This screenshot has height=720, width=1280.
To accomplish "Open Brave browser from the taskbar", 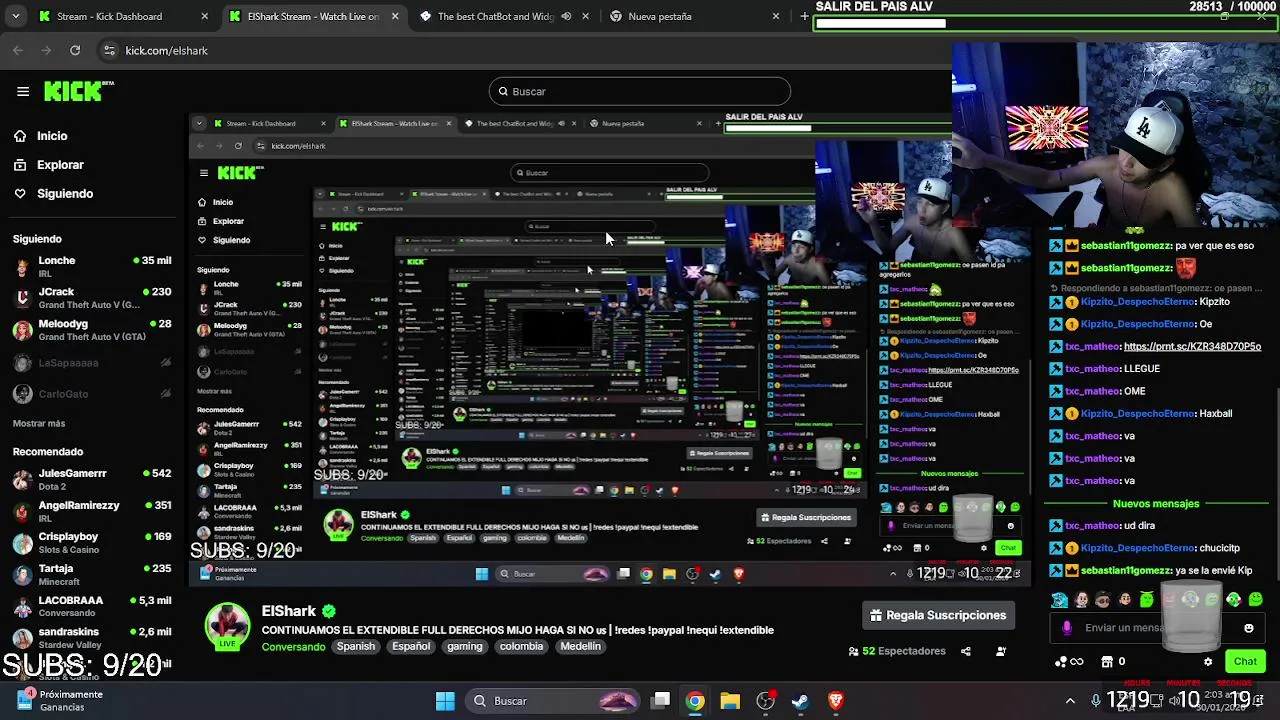I will point(836,701).
